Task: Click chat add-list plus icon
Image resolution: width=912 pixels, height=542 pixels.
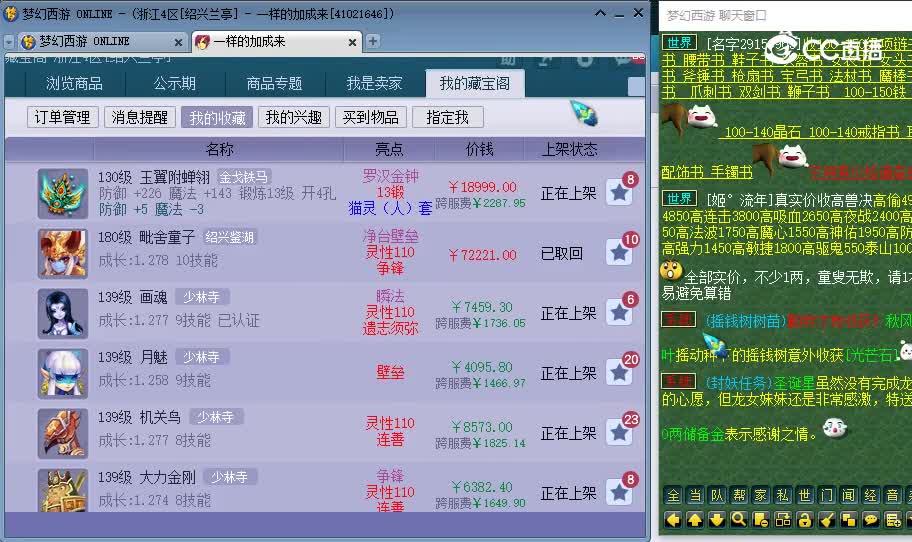Action: pos(892,520)
